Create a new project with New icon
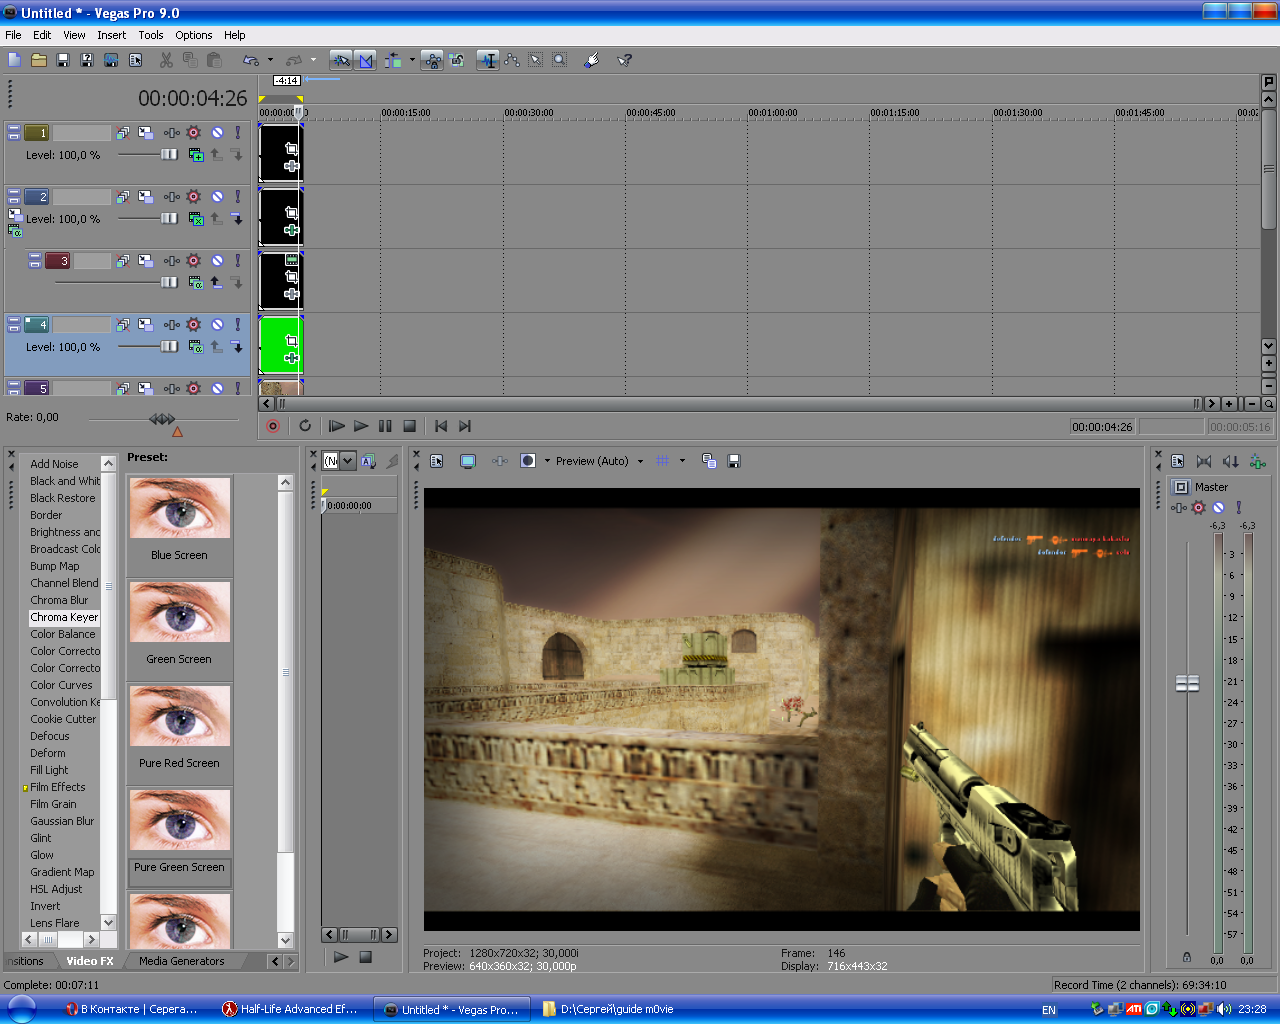 click(15, 60)
